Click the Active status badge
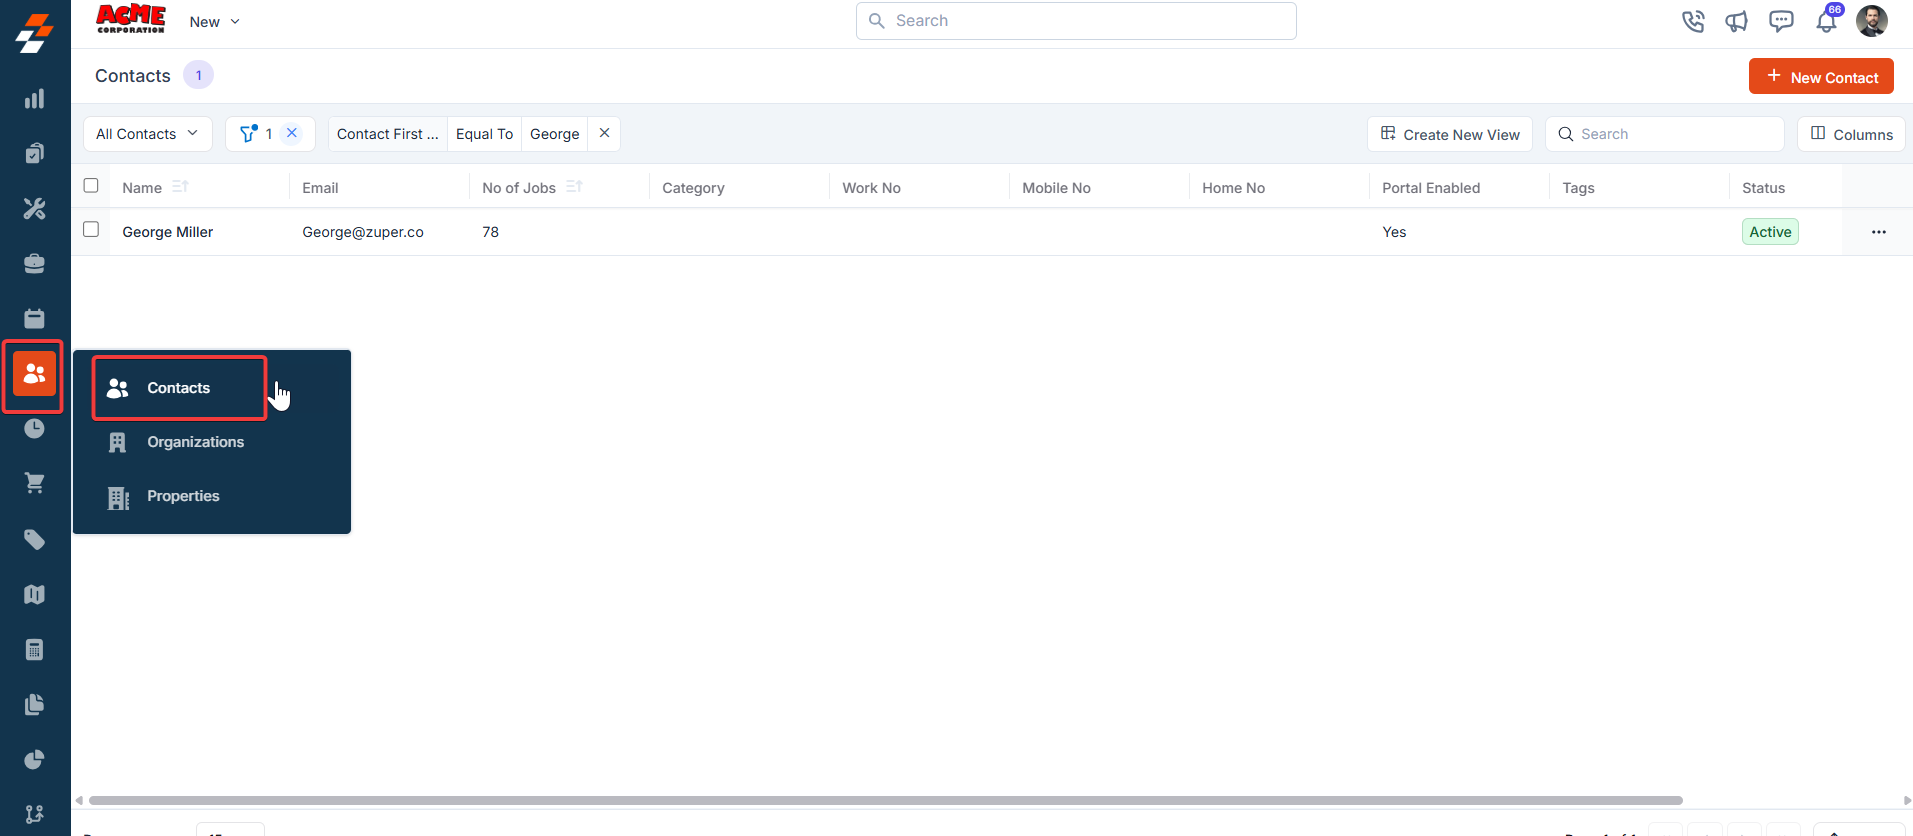 coord(1770,232)
